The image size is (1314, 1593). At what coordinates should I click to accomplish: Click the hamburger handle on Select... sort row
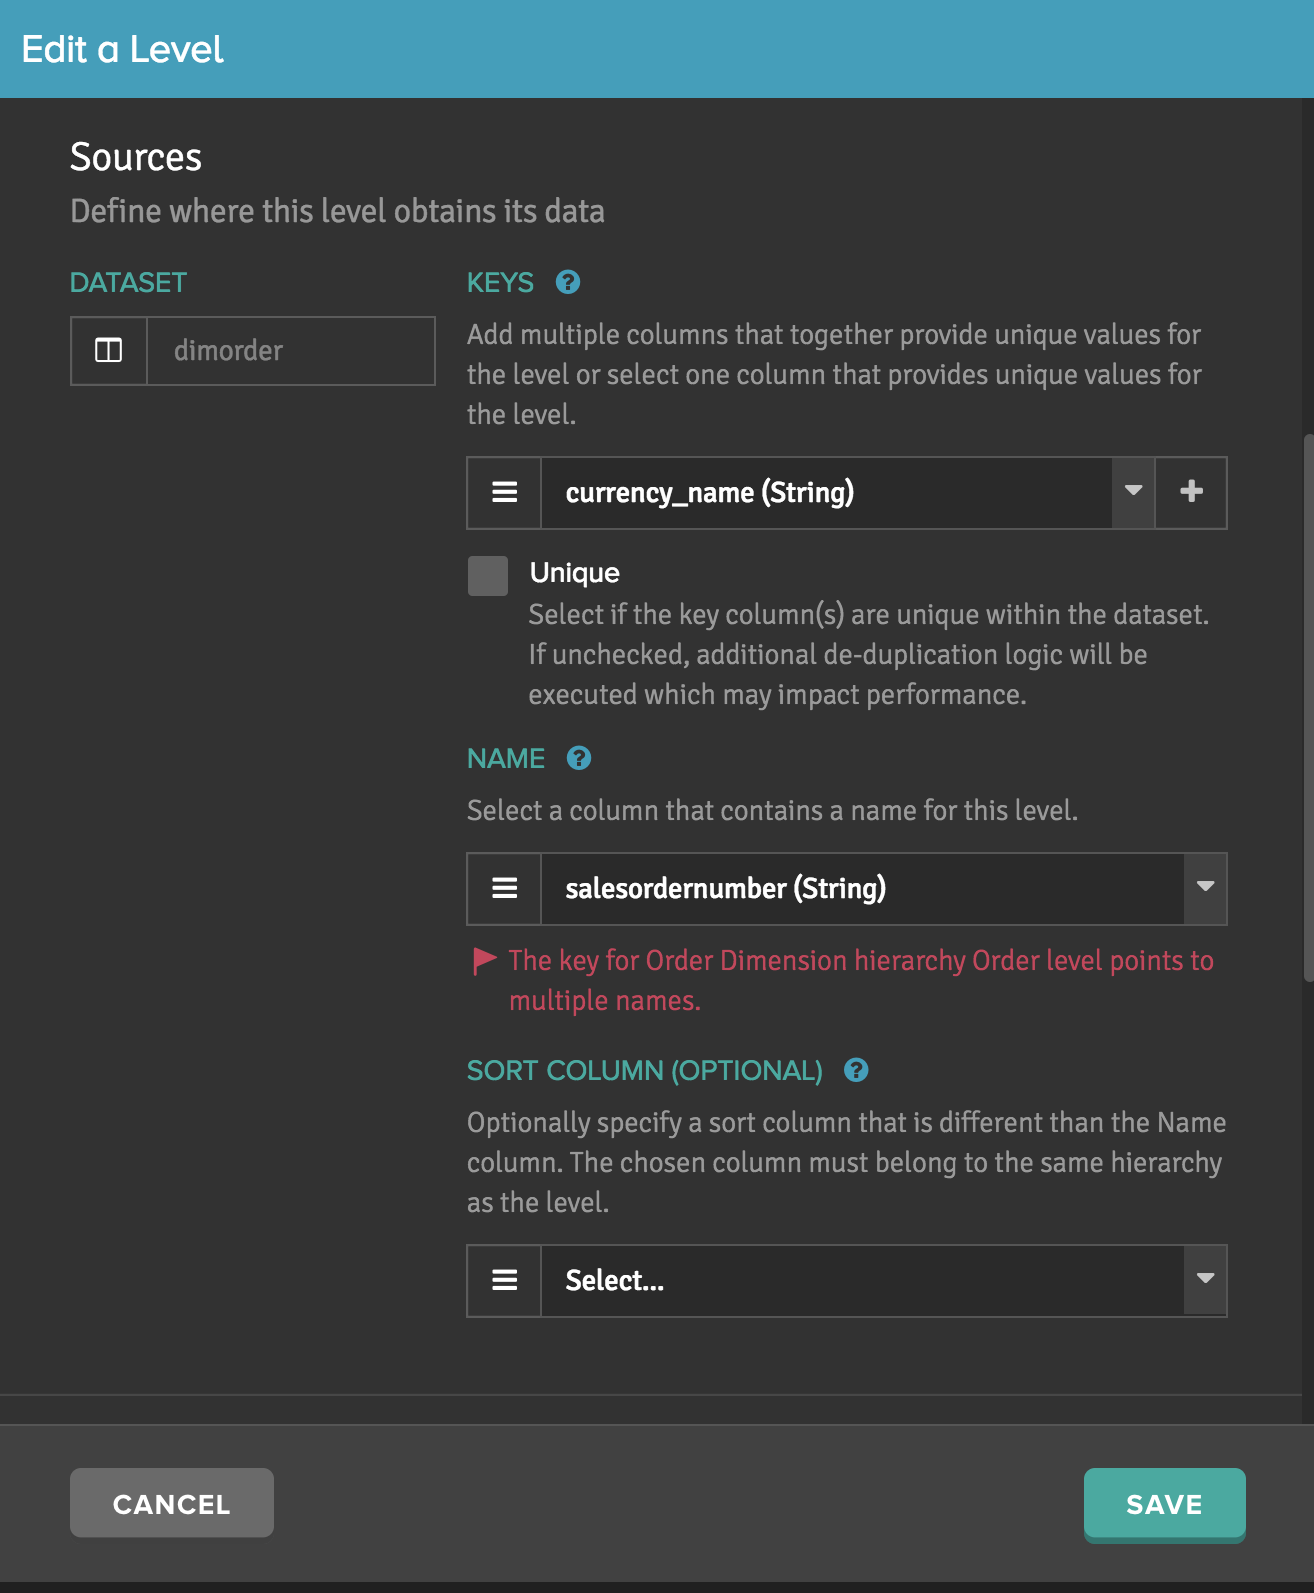point(505,1281)
